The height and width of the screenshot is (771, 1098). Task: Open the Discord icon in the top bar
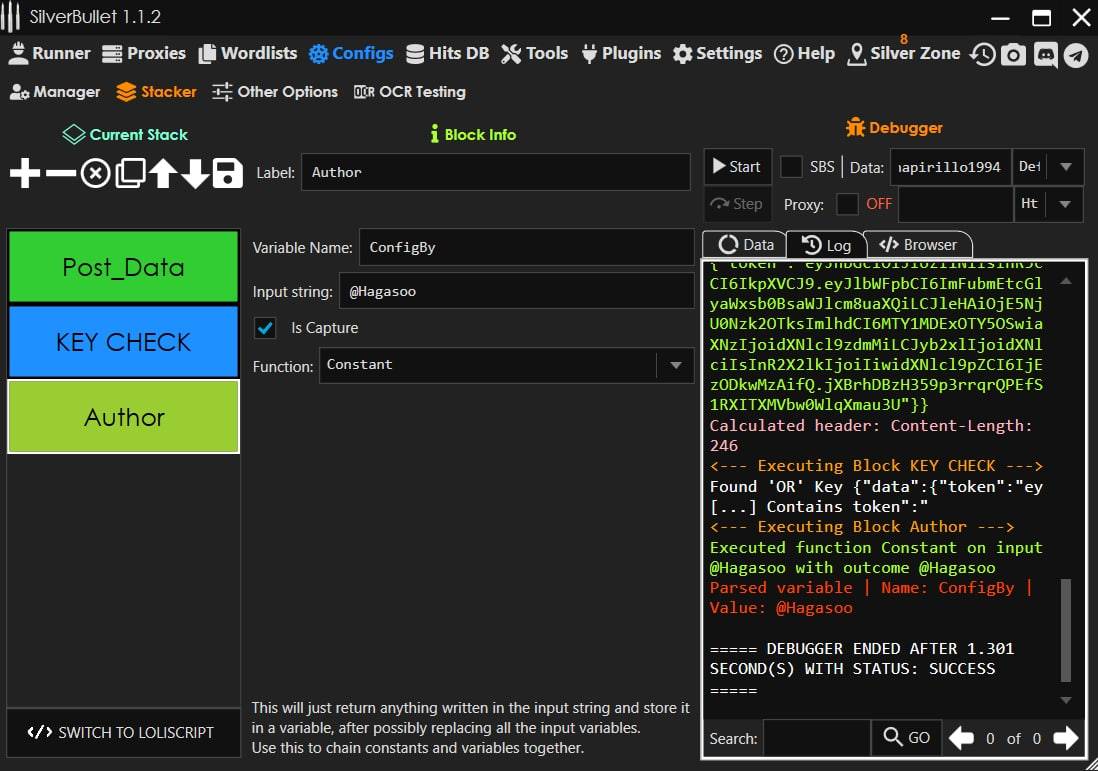(1045, 55)
